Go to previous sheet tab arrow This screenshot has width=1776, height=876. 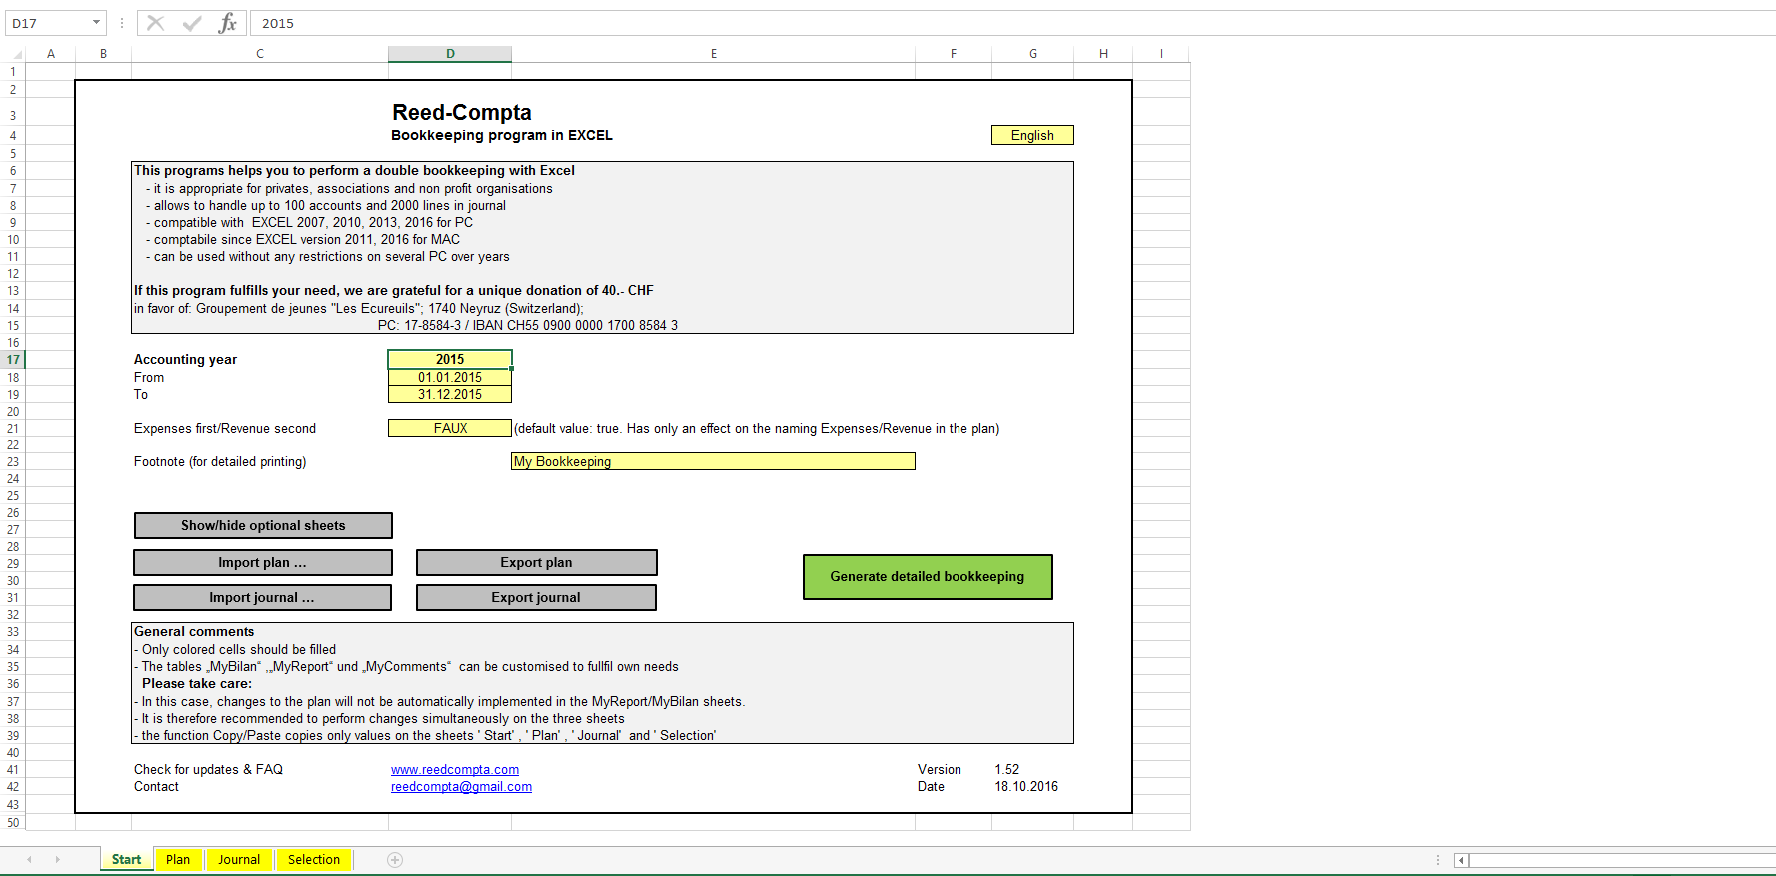click(29, 860)
